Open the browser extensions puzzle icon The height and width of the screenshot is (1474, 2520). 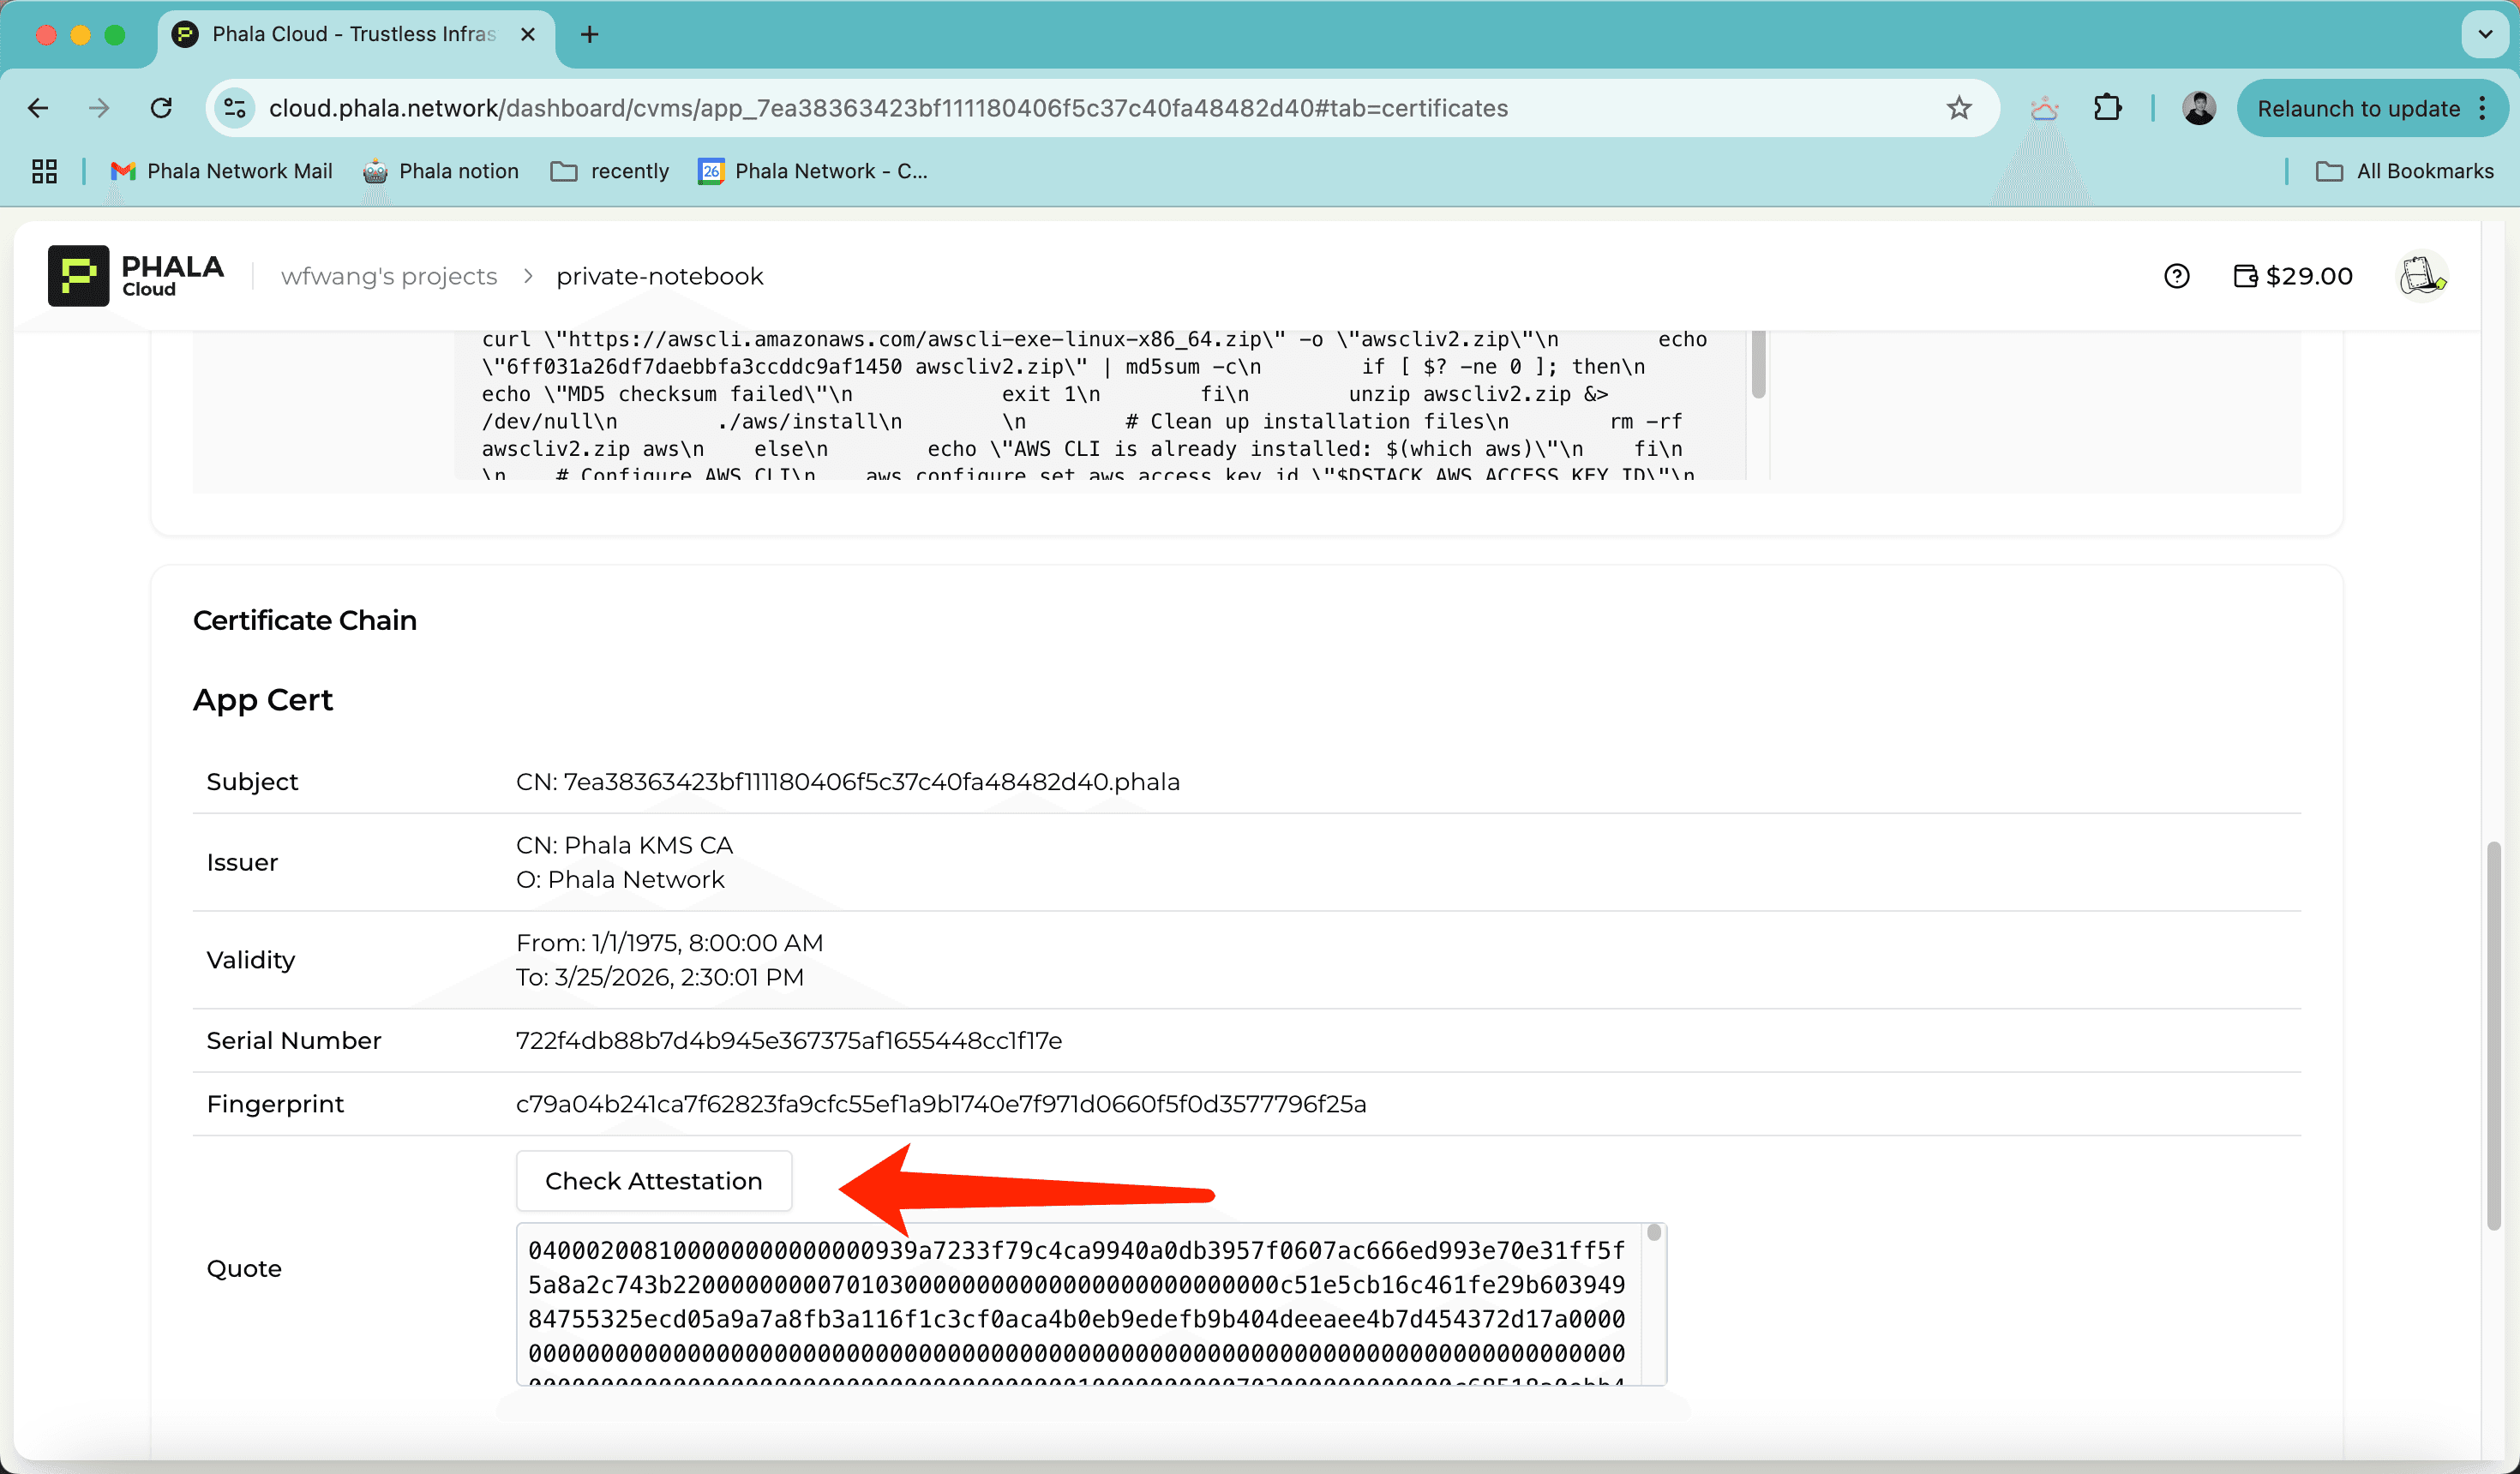coord(2107,108)
